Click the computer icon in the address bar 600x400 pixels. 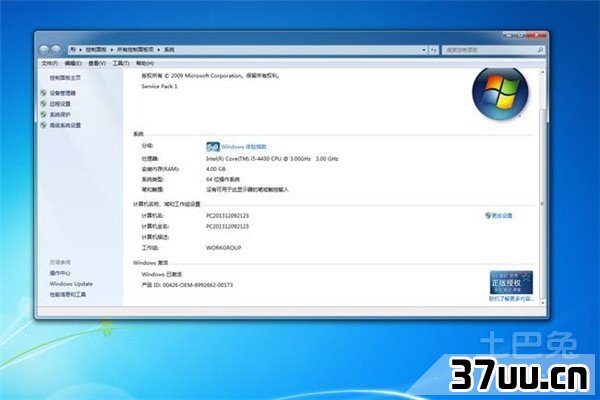point(73,49)
